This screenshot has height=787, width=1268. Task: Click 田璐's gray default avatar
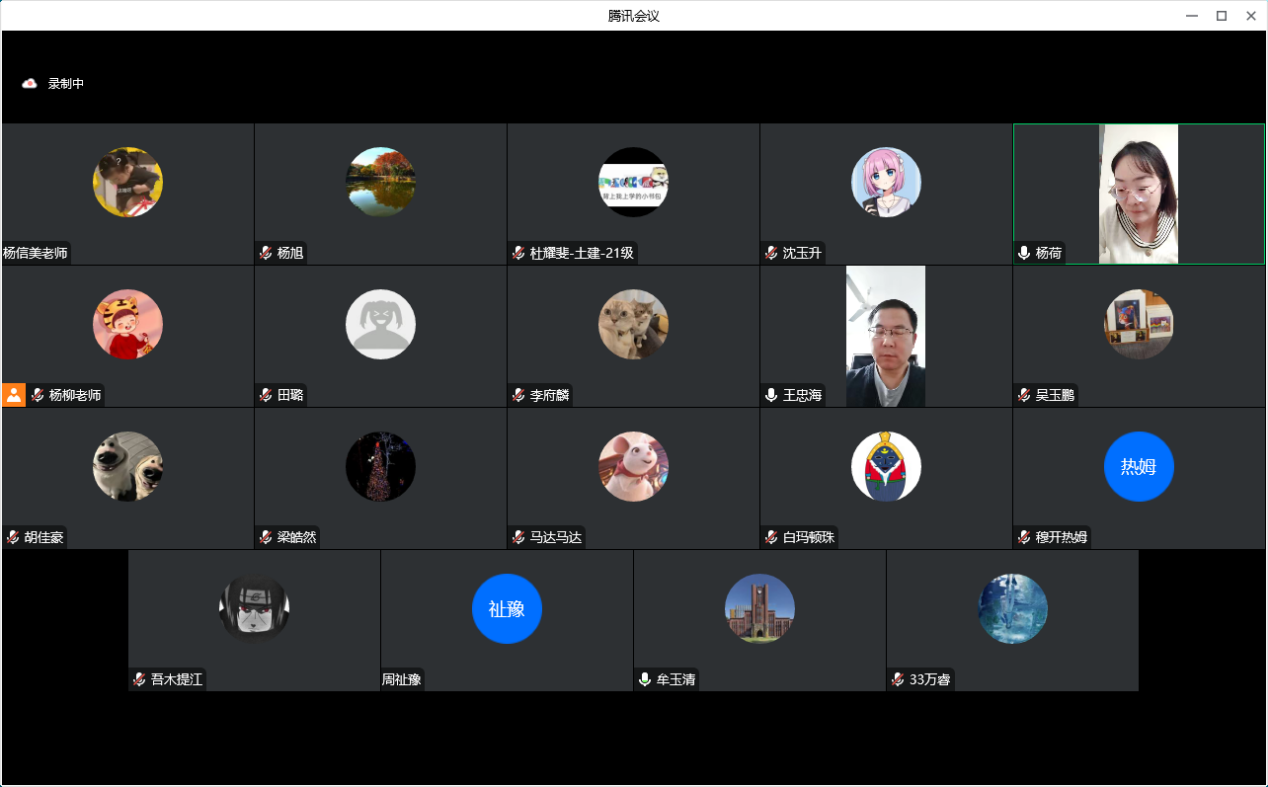pos(380,324)
